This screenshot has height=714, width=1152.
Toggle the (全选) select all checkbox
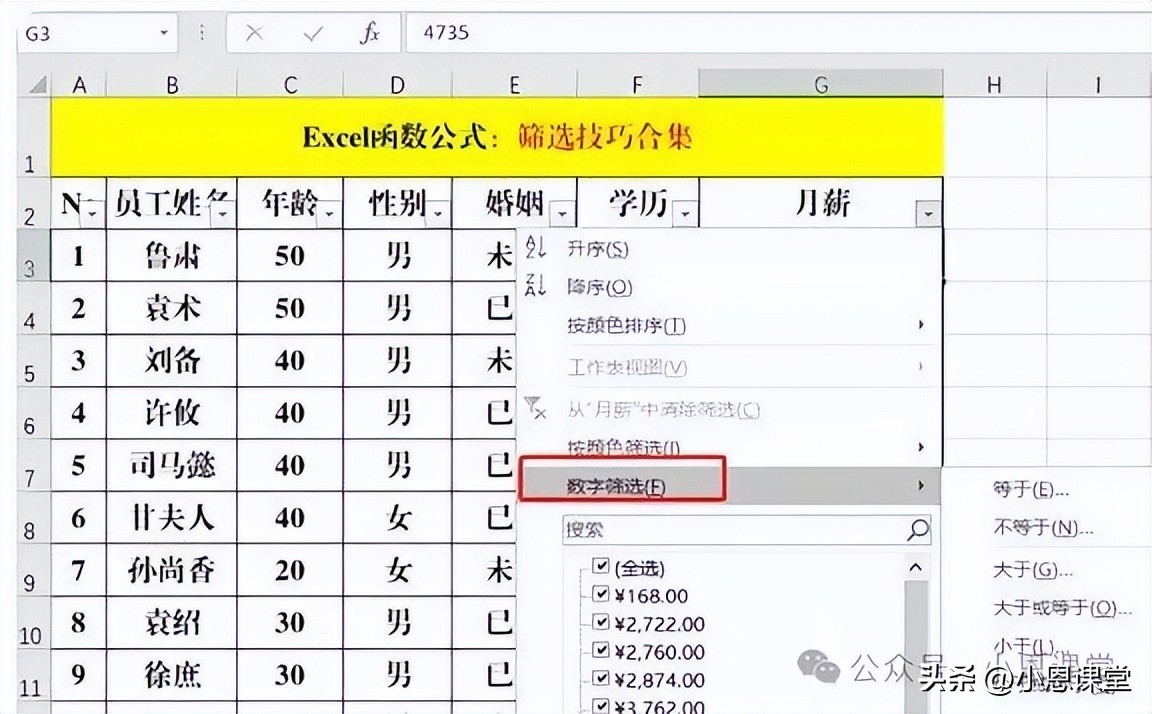coord(601,567)
